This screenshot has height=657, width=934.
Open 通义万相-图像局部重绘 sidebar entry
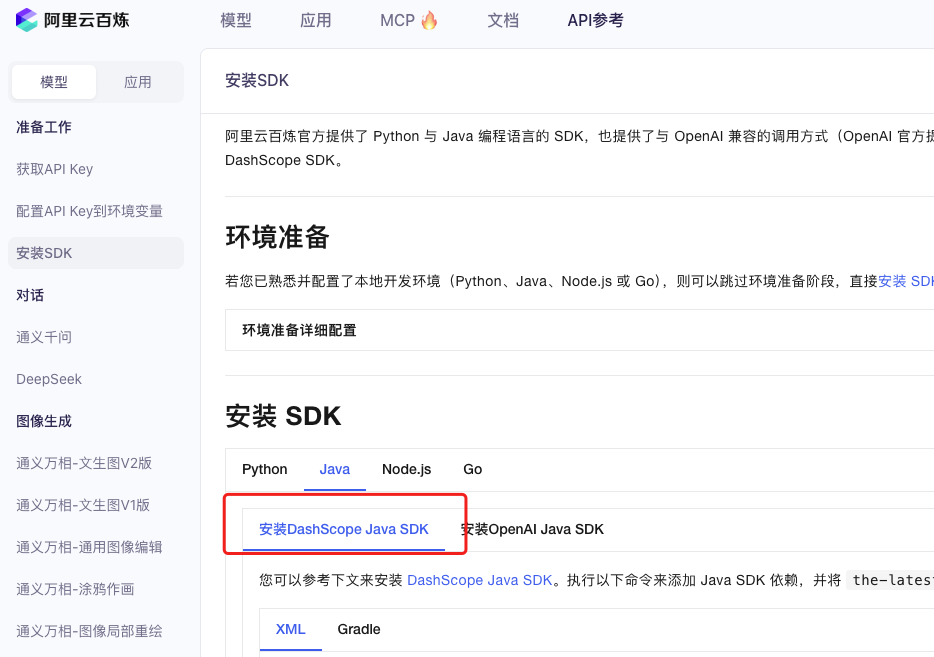coord(89,631)
